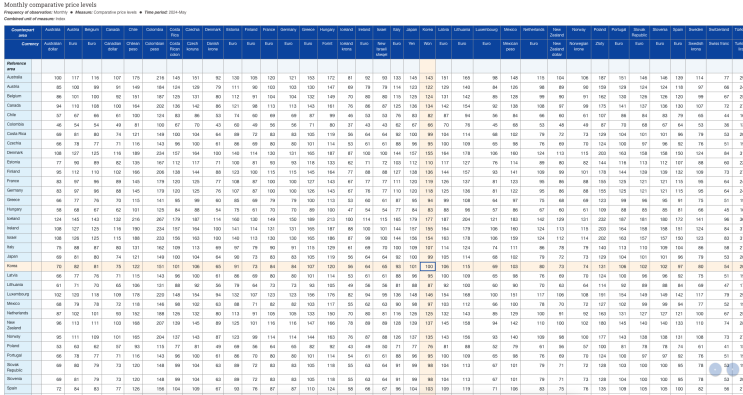Click the 'Time period: 2024-May' label

tap(165, 12)
